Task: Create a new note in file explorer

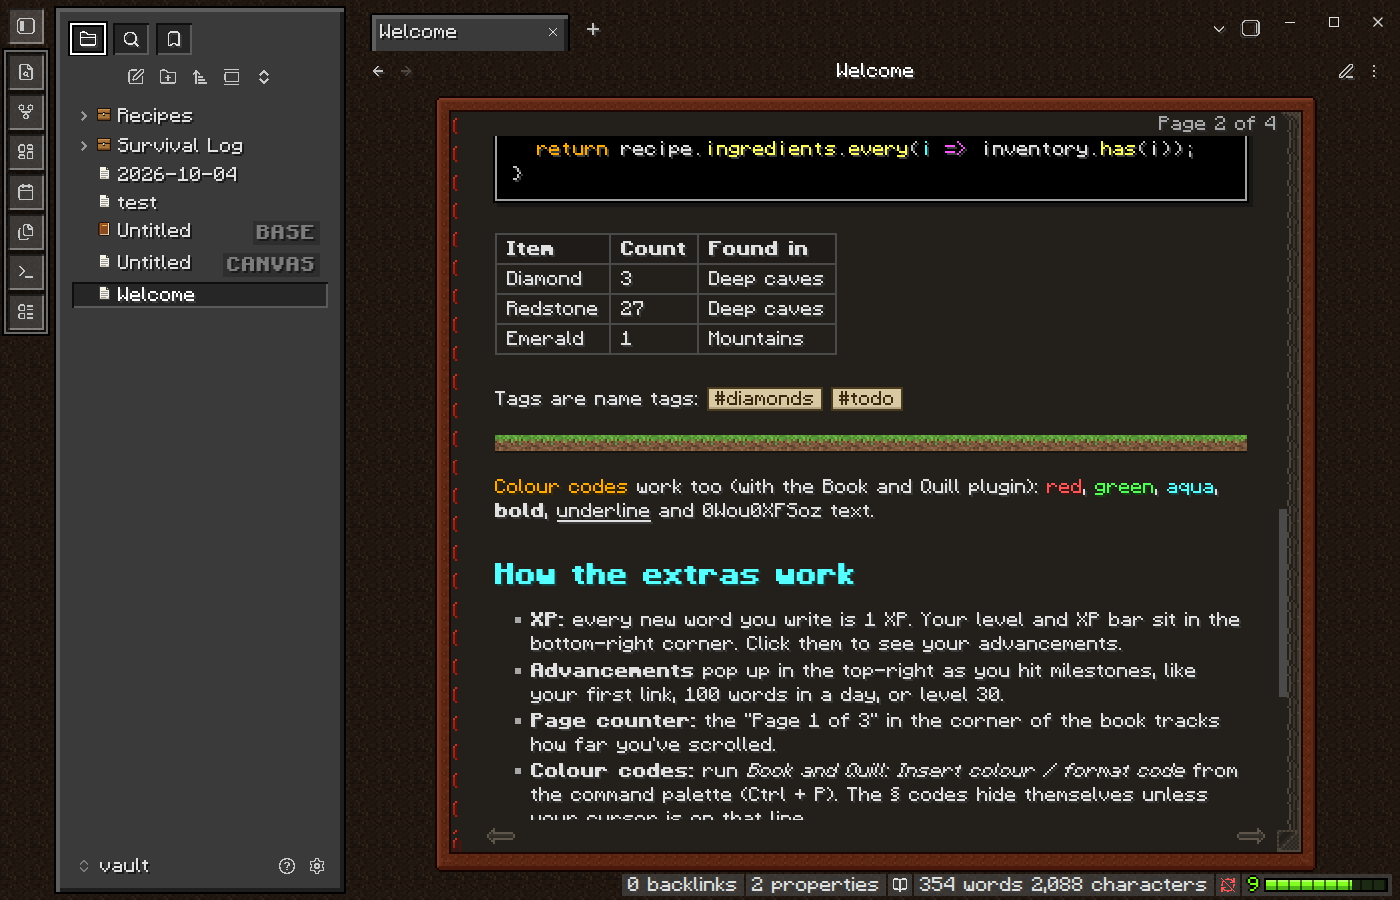Action: [136, 77]
